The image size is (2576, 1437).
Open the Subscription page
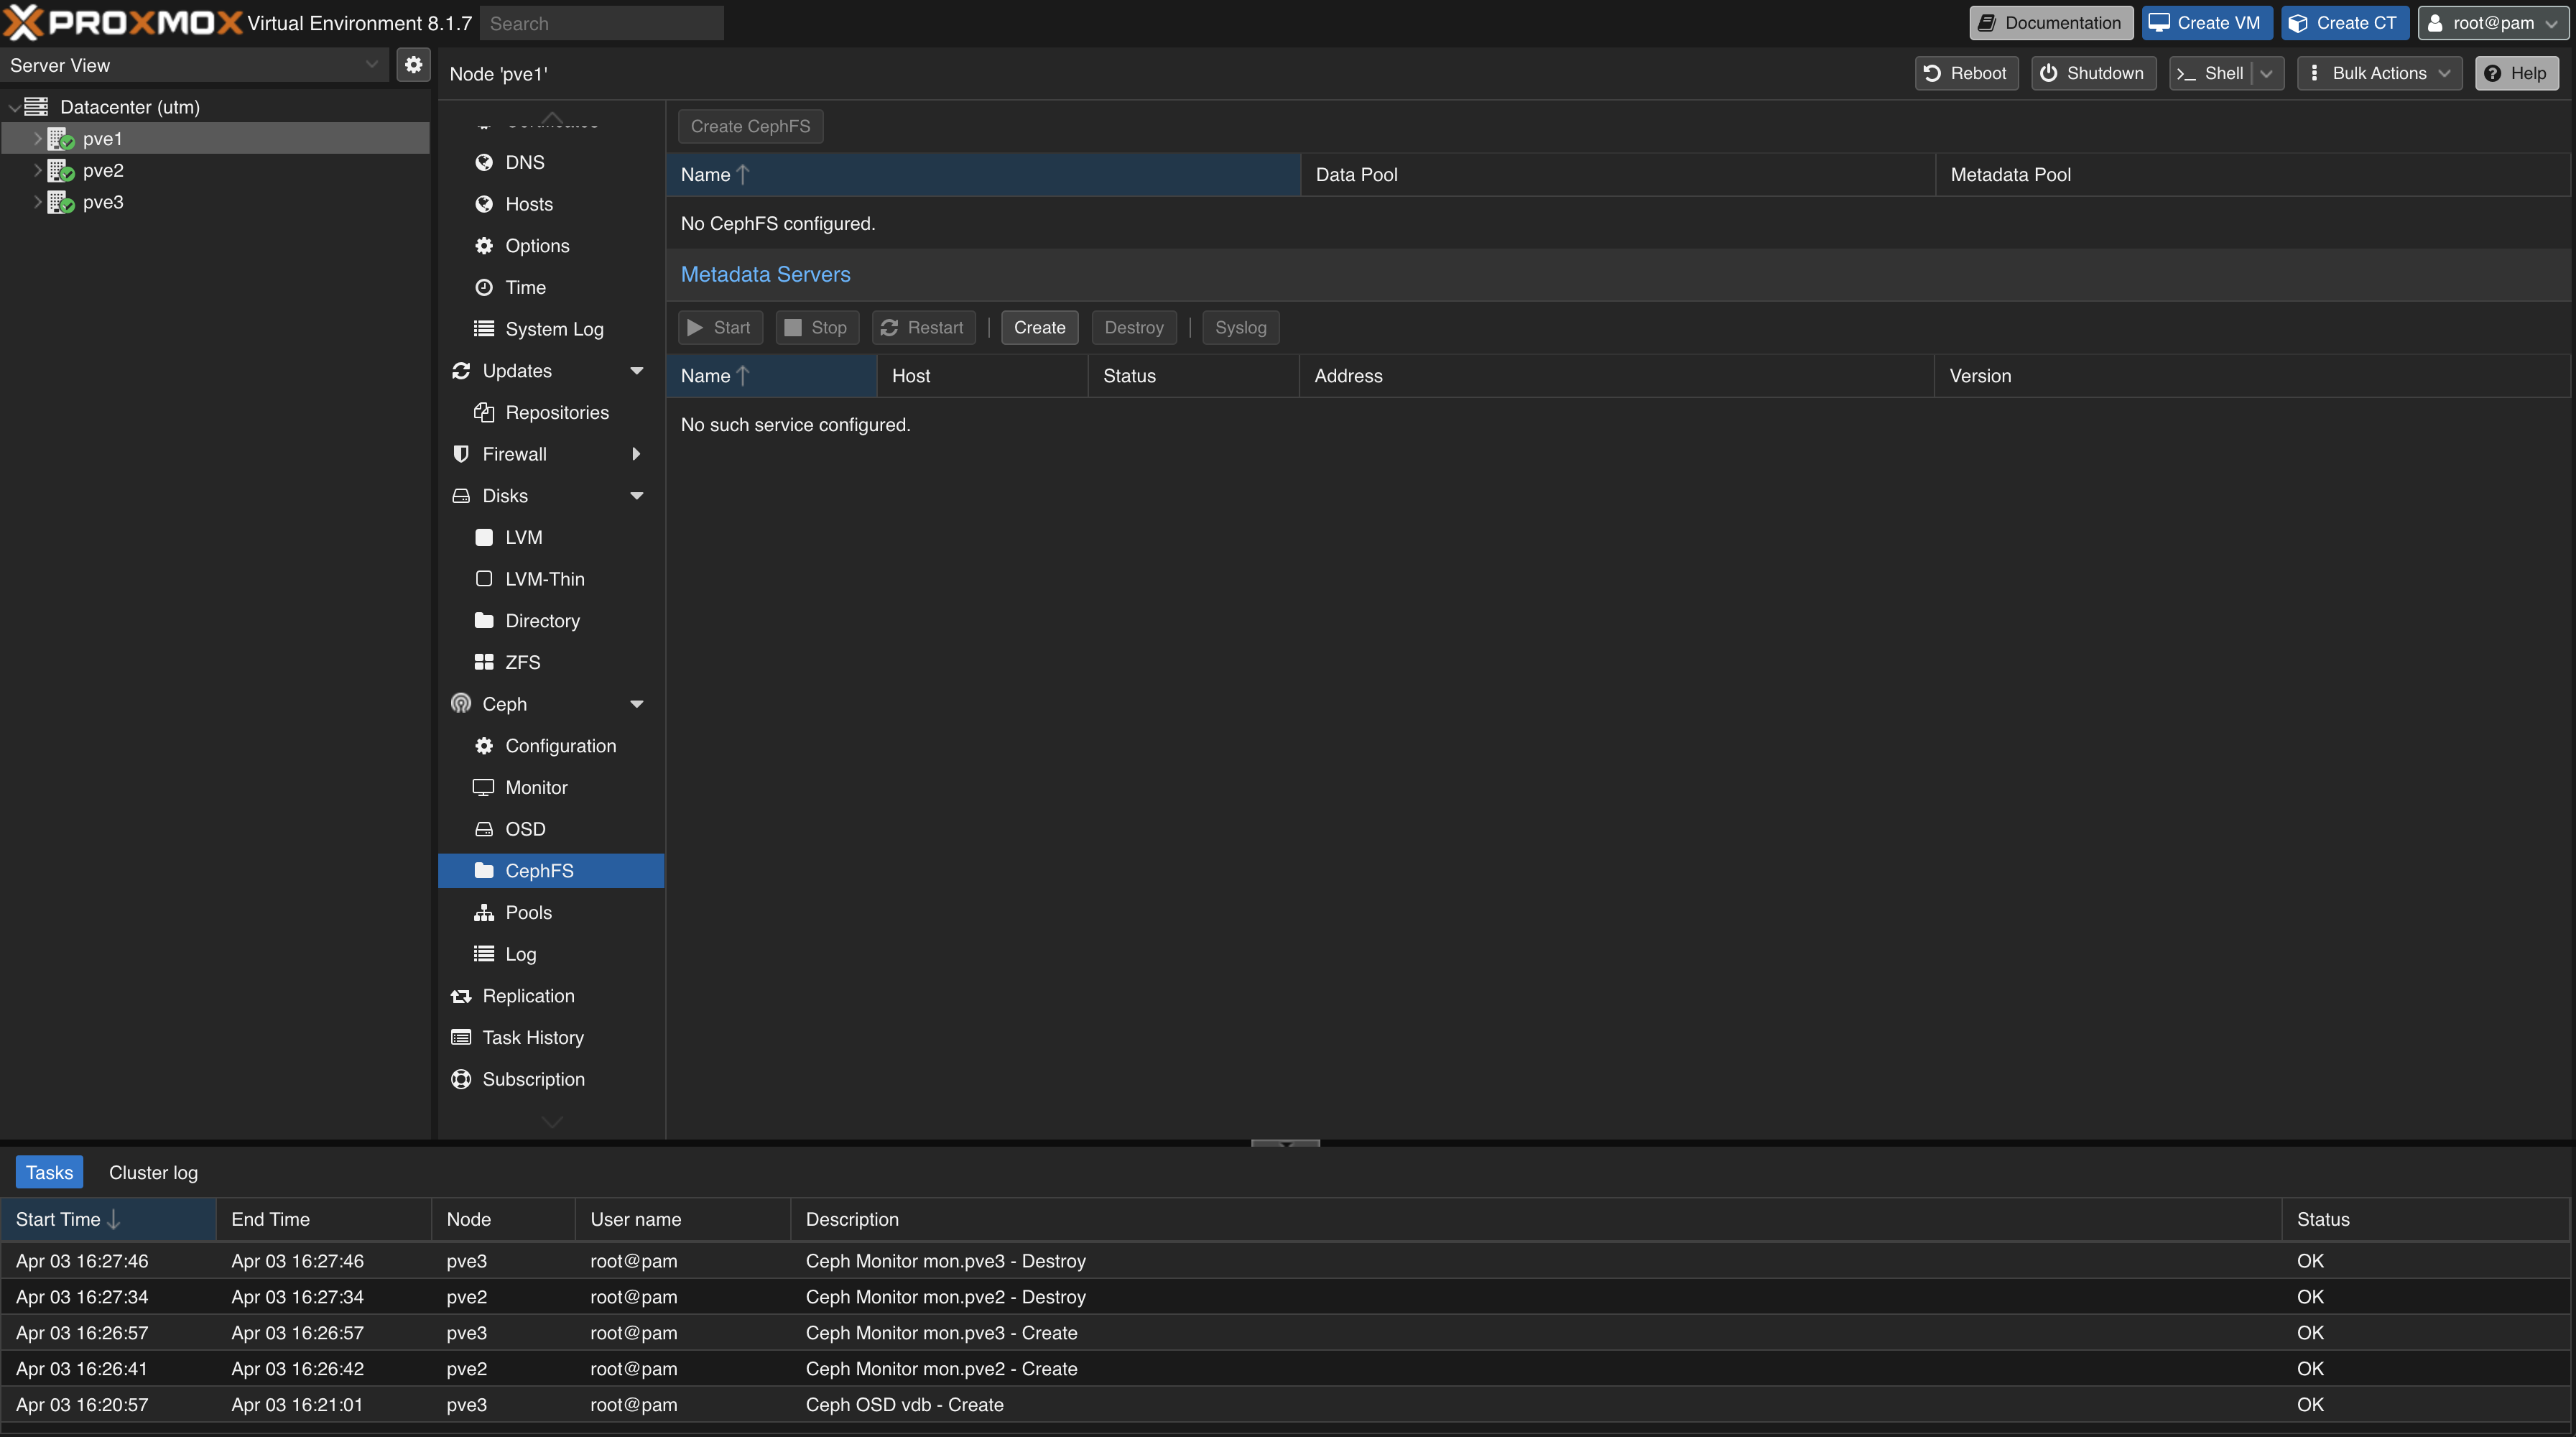533,1079
